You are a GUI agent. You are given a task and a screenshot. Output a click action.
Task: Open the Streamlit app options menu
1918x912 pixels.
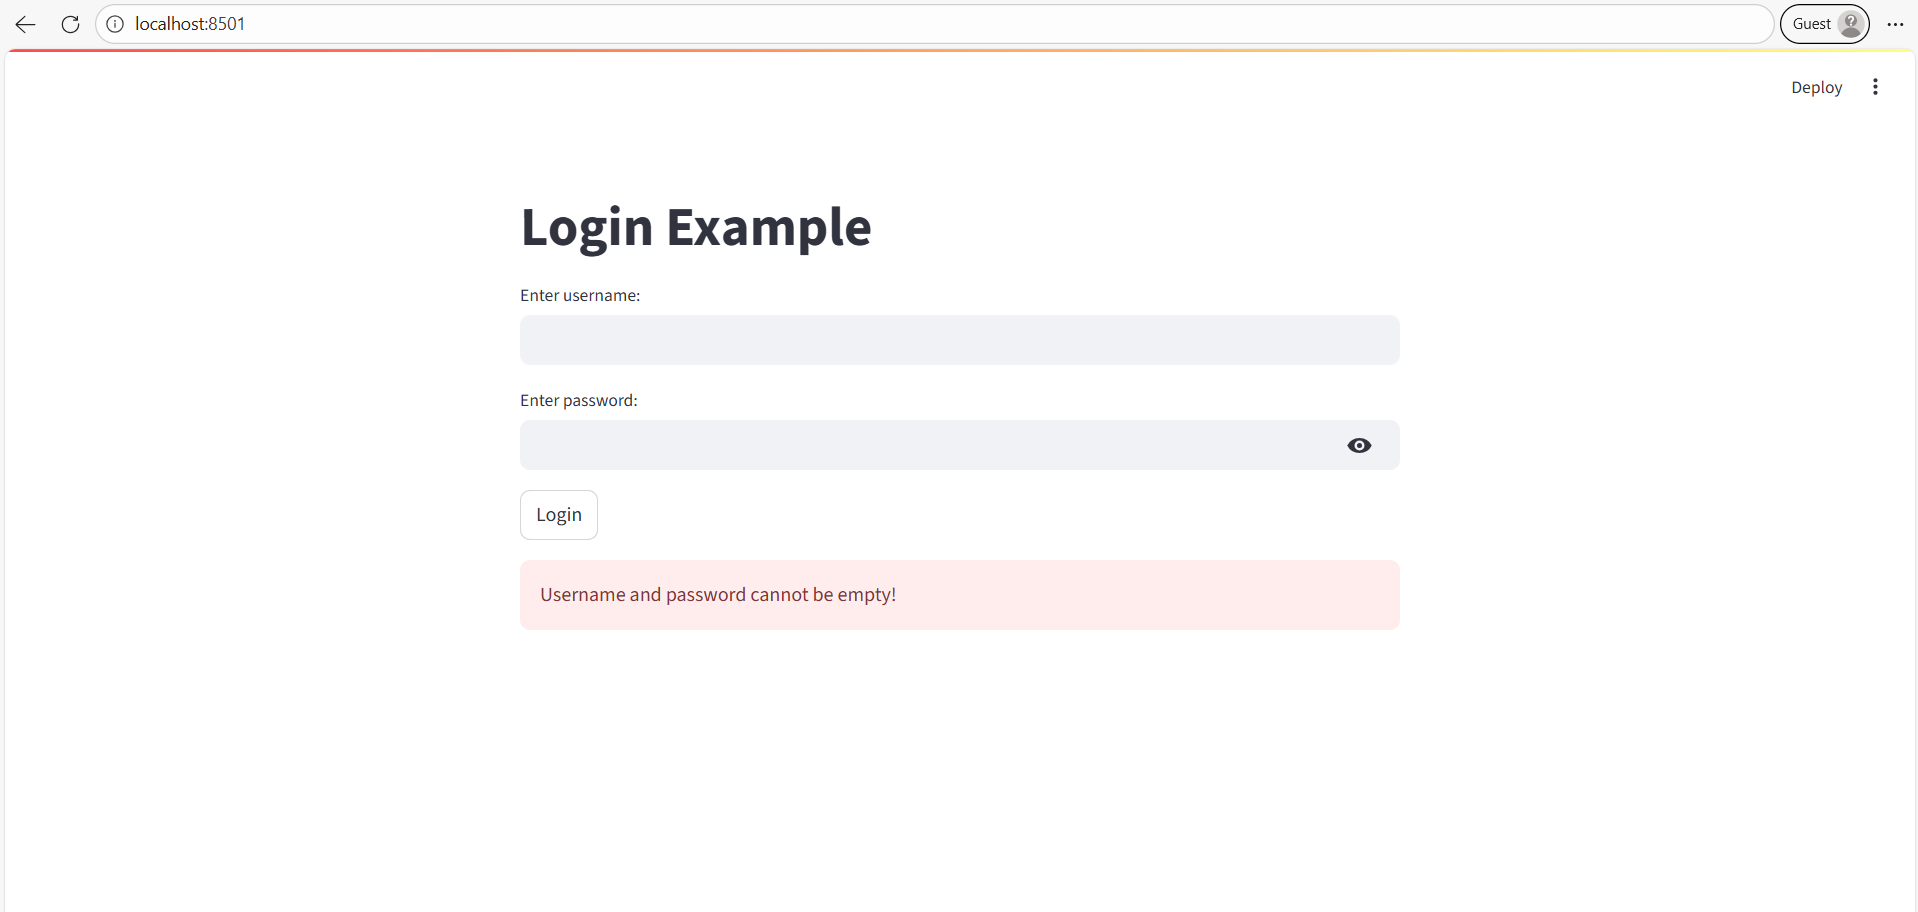click(1875, 87)
